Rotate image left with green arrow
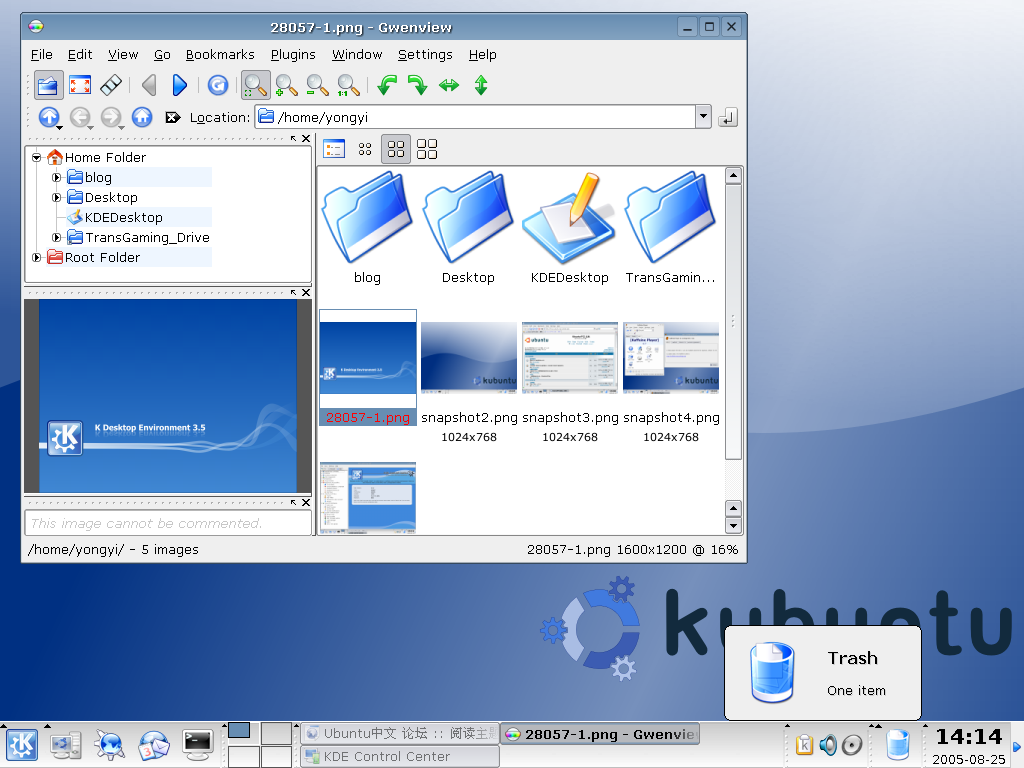Screen dimensions: 1024x768 click(387, 85)
